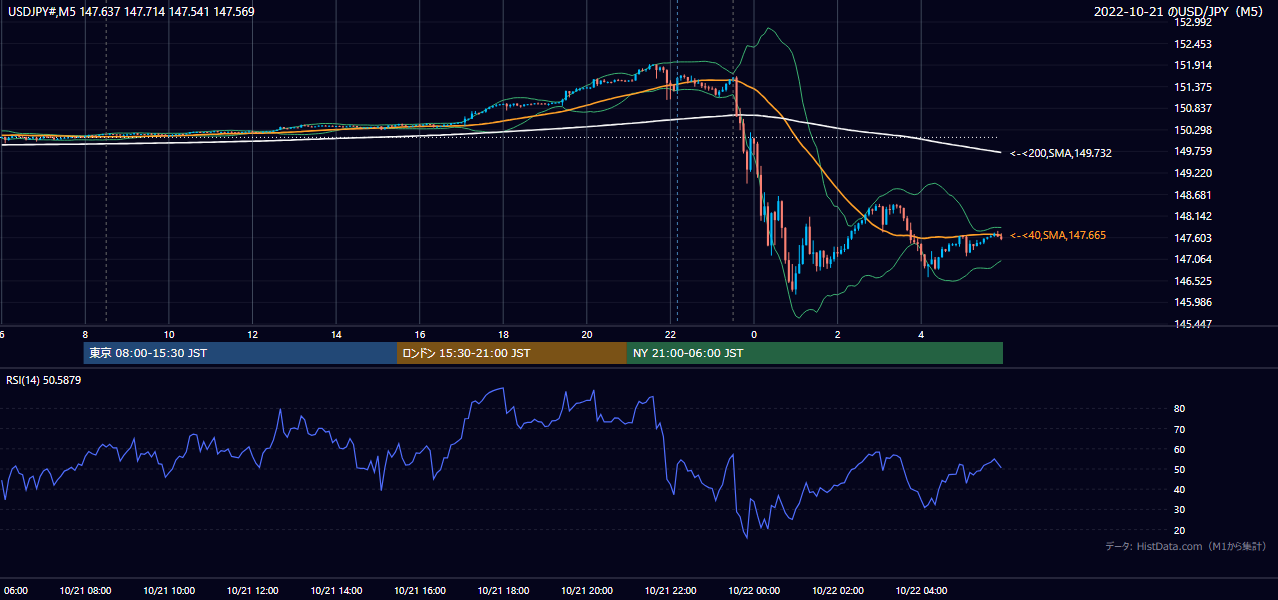Image resolution: width=1278 pixels, height=600 pixels.
Task: Click hour tick 14 under price chart
Action: [x=336, y=334]
